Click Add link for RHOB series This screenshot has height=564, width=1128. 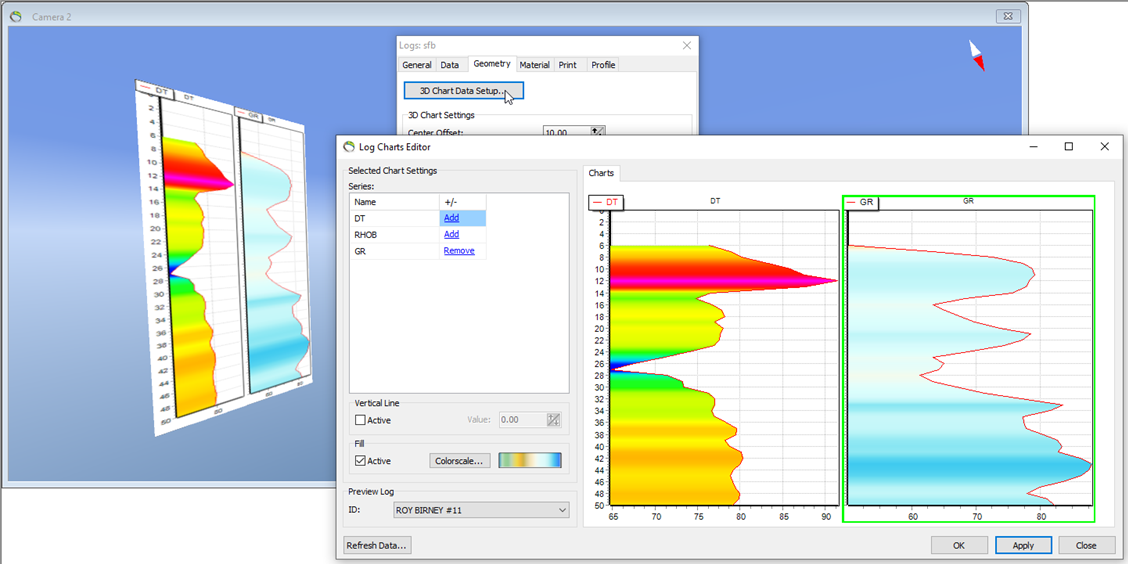451,235
